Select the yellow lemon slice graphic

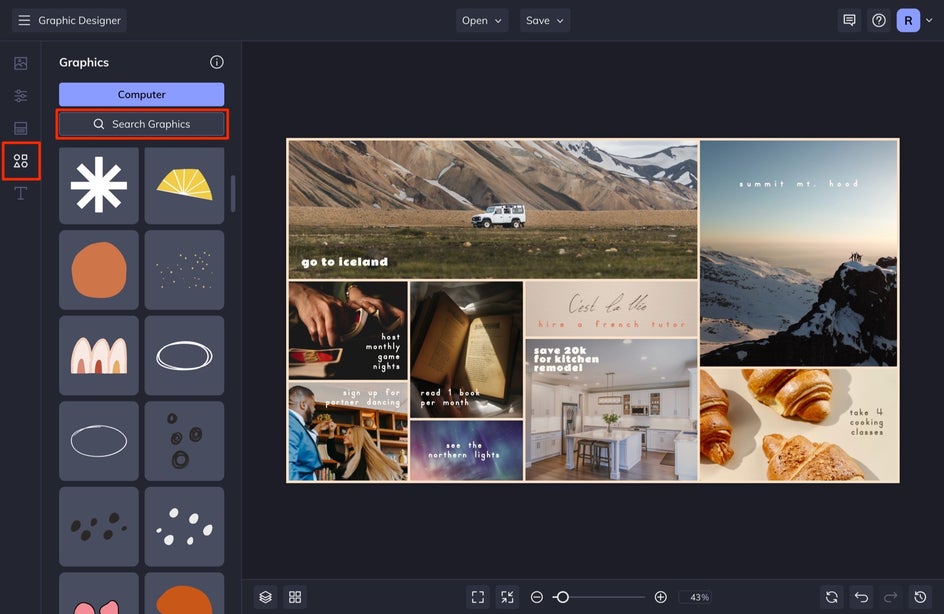(184, 185)
